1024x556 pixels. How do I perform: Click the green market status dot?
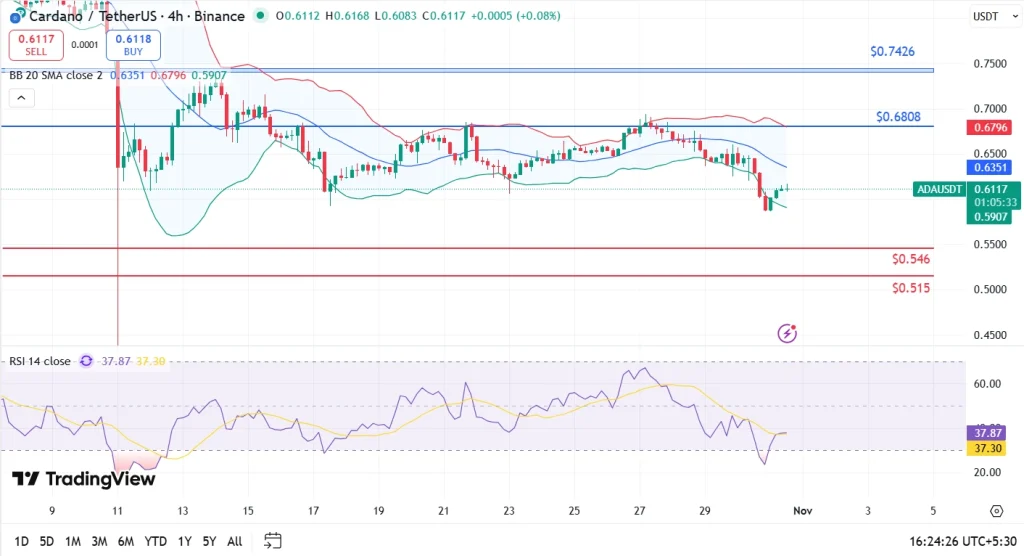click(x=261, y=16)
